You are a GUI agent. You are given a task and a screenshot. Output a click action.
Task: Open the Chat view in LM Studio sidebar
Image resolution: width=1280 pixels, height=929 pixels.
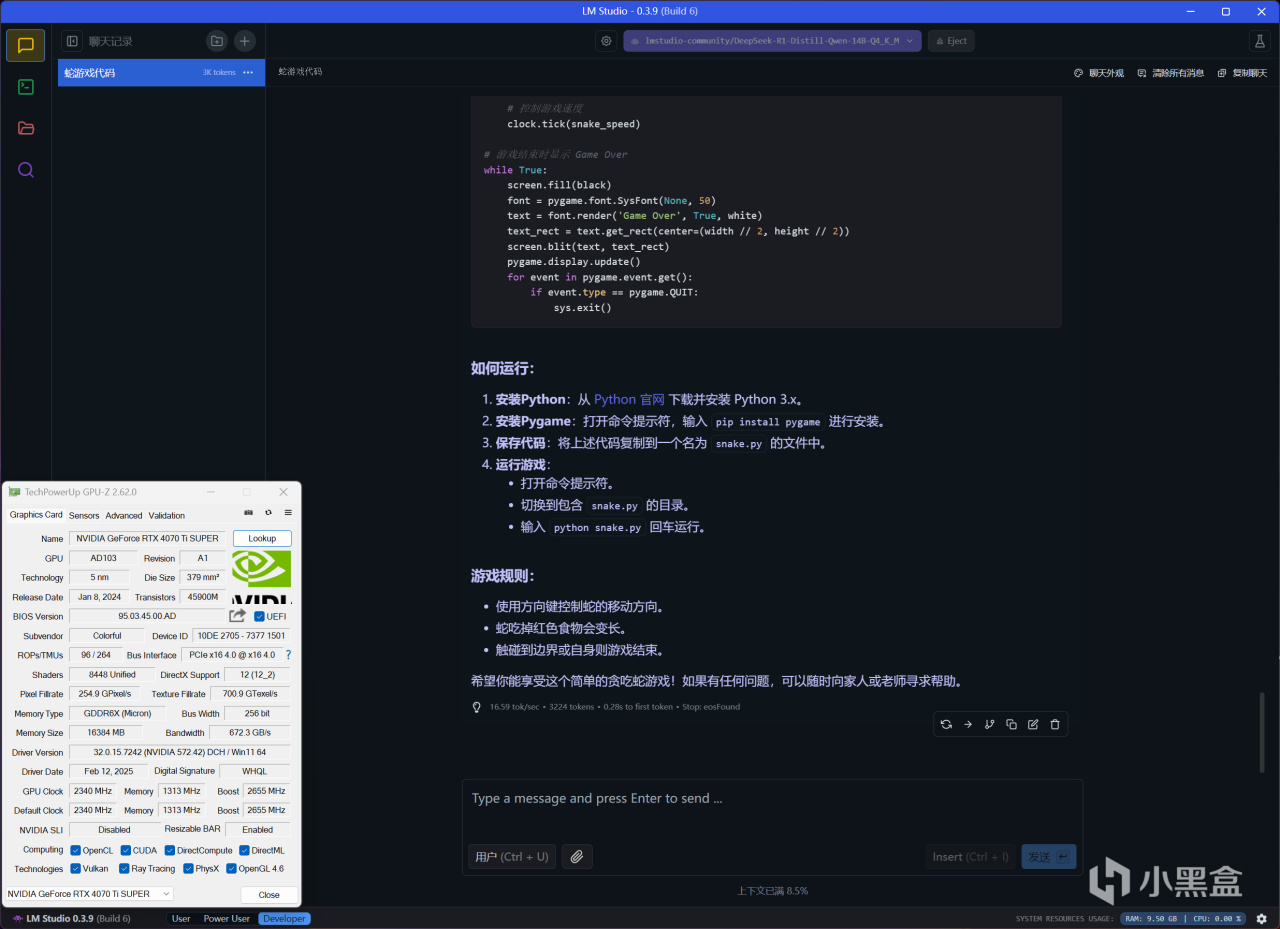pyautogui.click(x=26, y=46)
